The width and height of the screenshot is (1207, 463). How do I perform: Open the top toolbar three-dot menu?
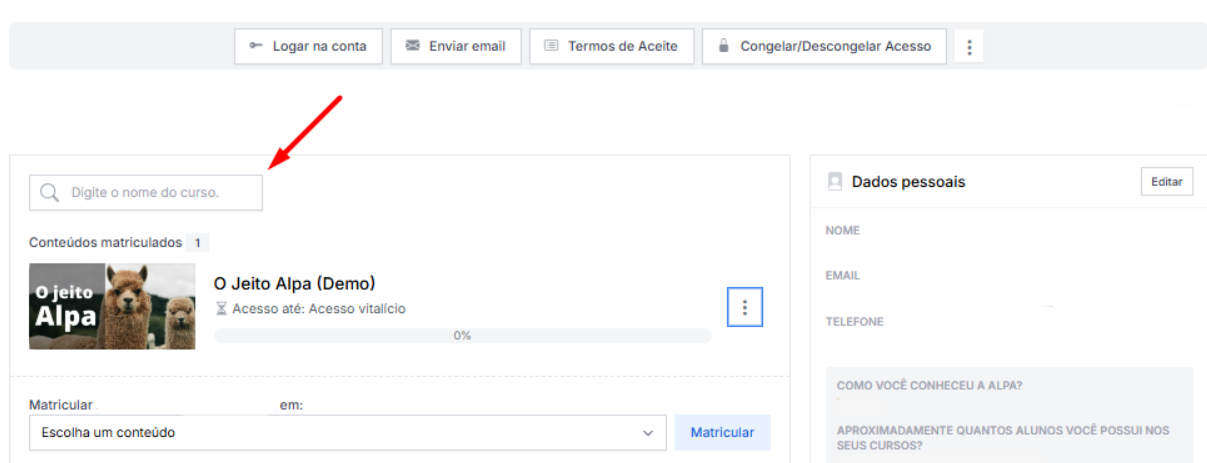click(x=969, y=47)
